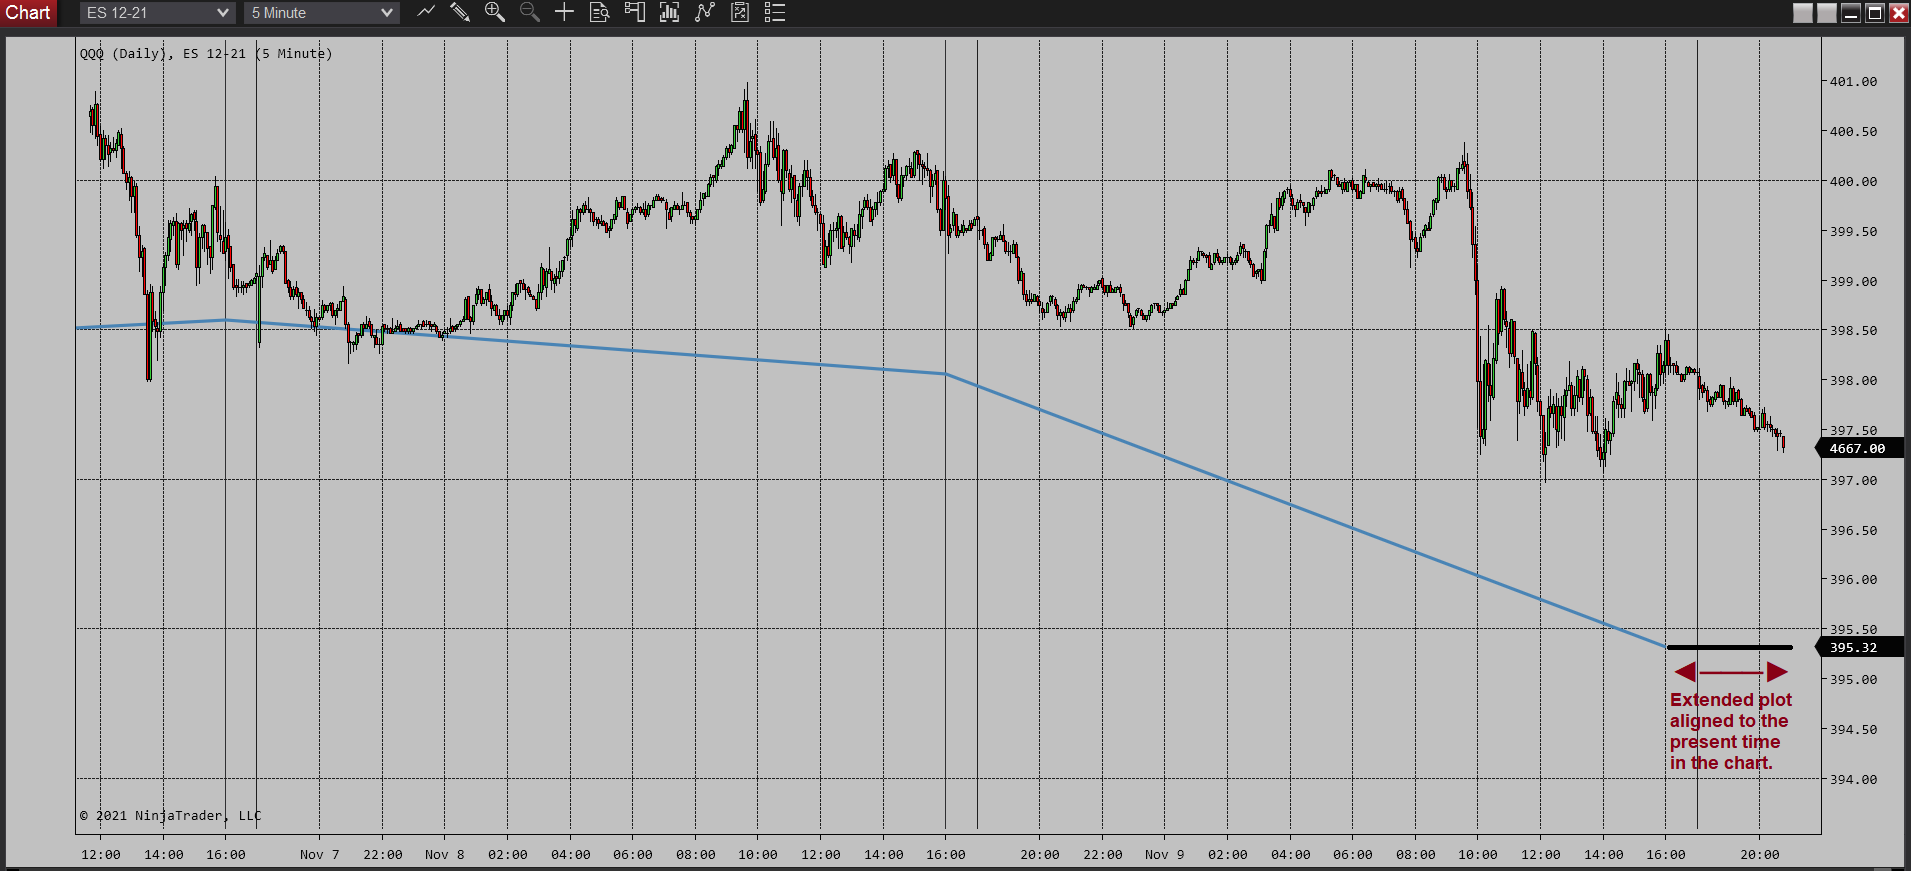Click the 400.00 price axis label

(1853, 182)
